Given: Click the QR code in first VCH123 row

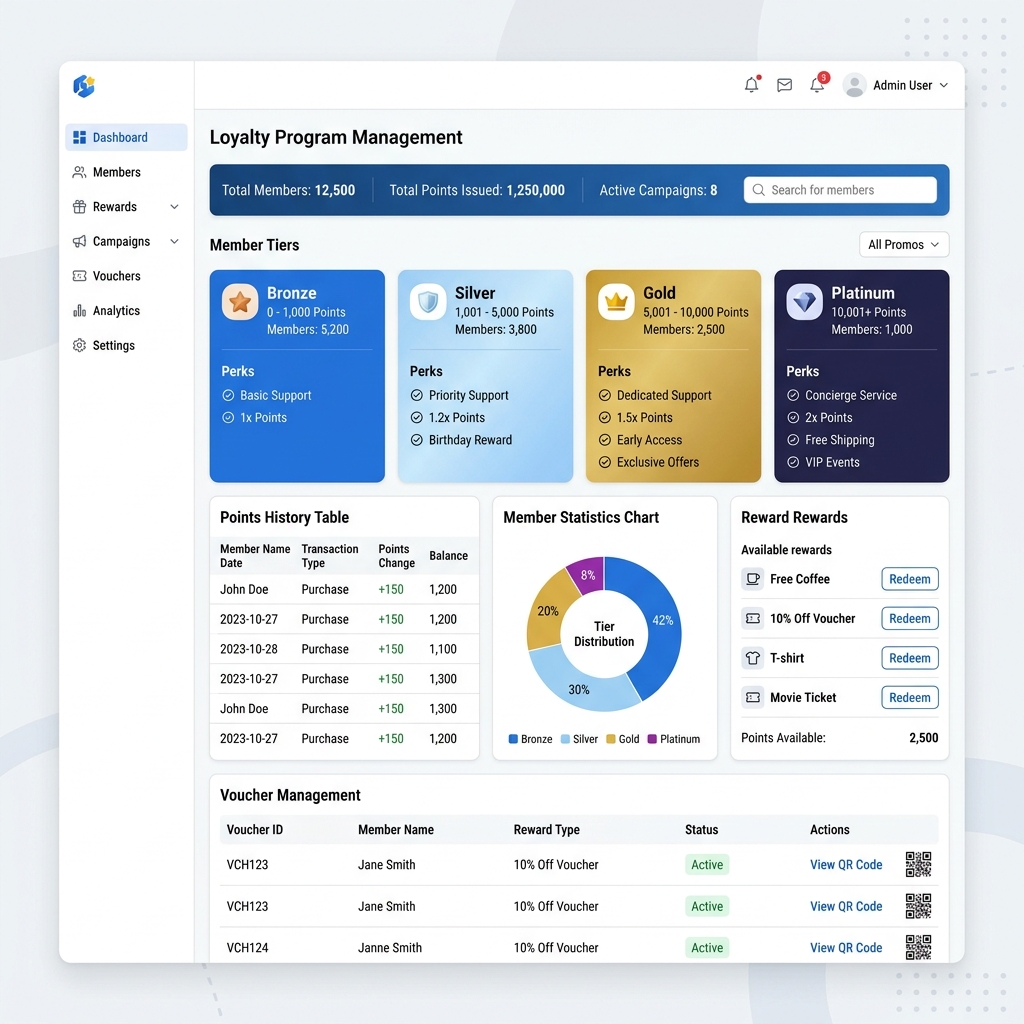Looking at the screenshot, I should click(918, 864).
